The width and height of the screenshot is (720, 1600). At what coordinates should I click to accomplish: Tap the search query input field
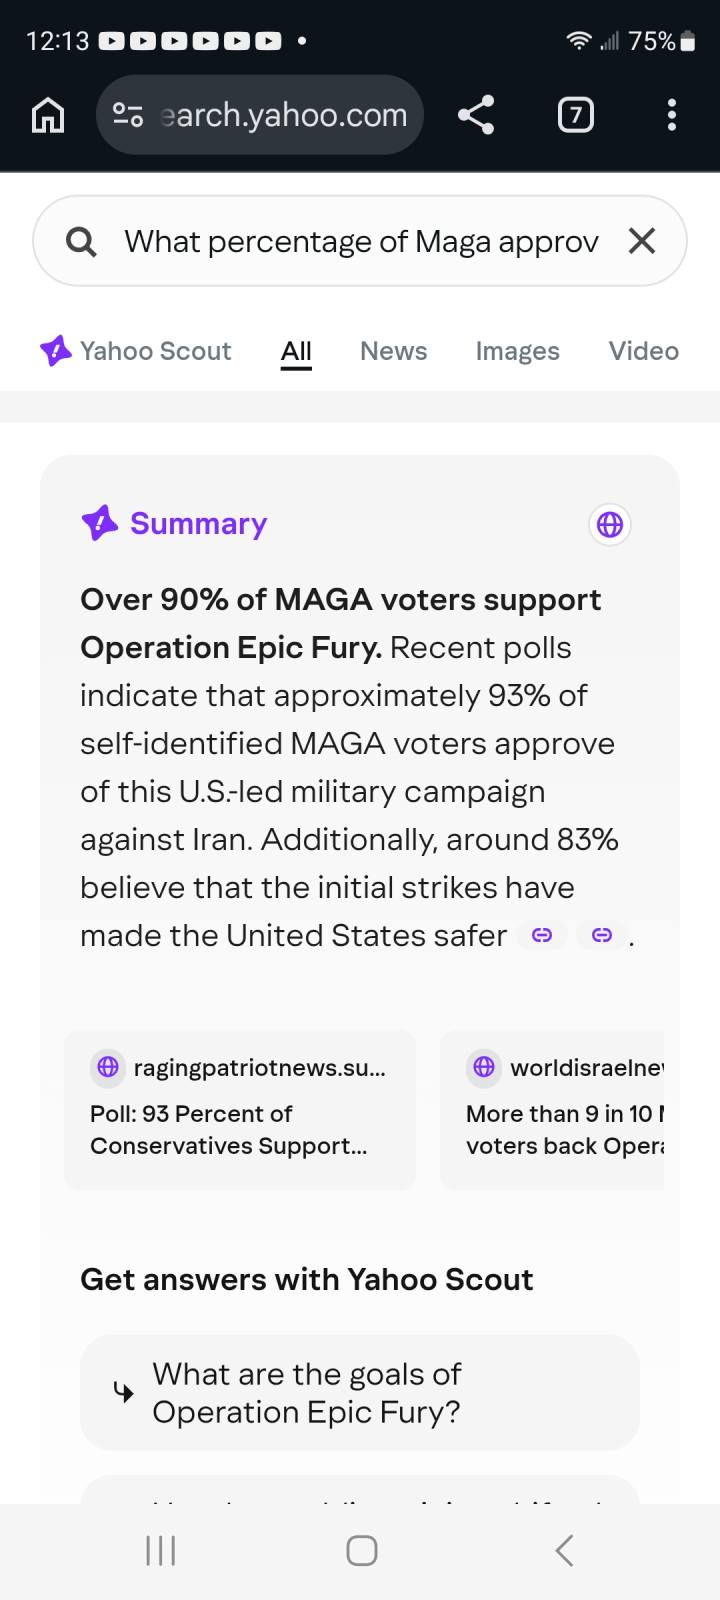[x=360, y=241]
